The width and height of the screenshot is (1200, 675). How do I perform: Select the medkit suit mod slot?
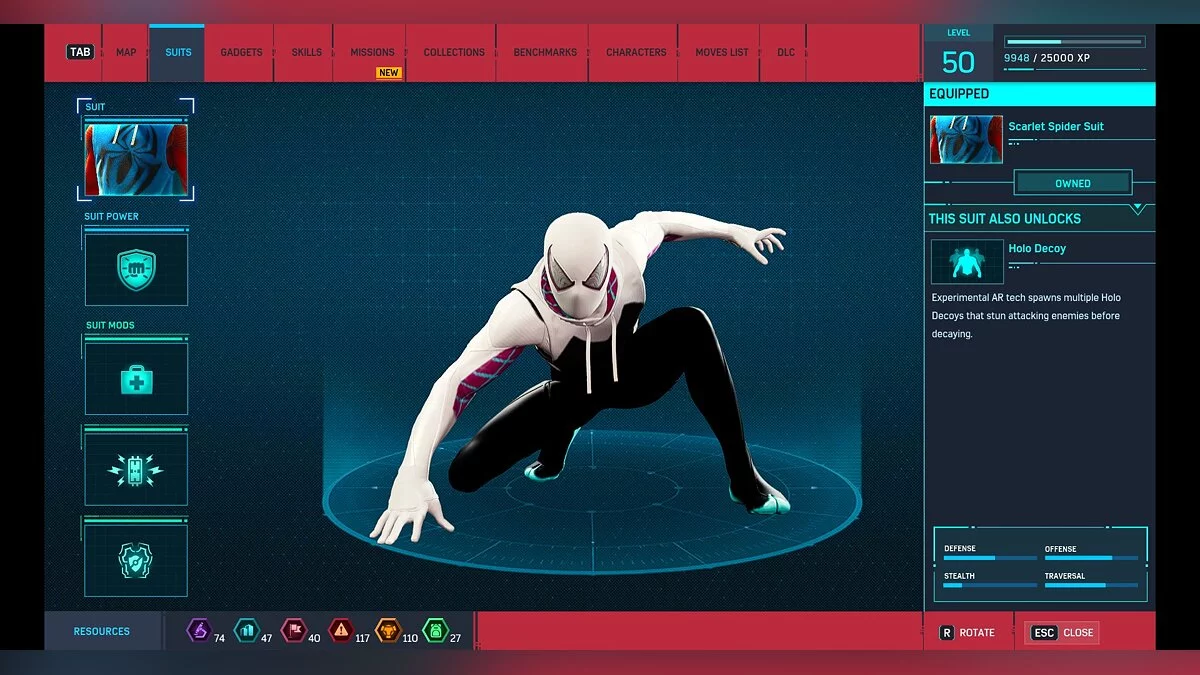tap(136, 379)
